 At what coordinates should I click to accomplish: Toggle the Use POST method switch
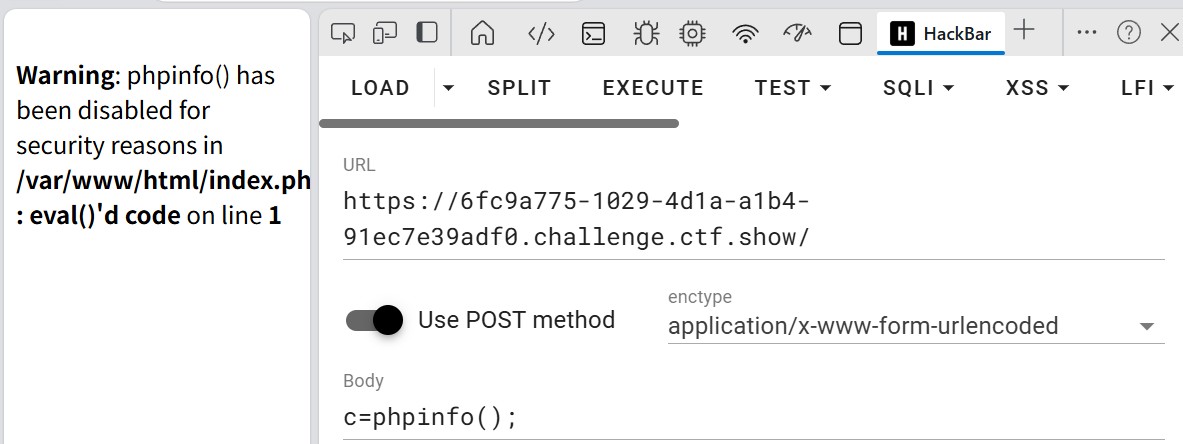[x=374, y=320]
